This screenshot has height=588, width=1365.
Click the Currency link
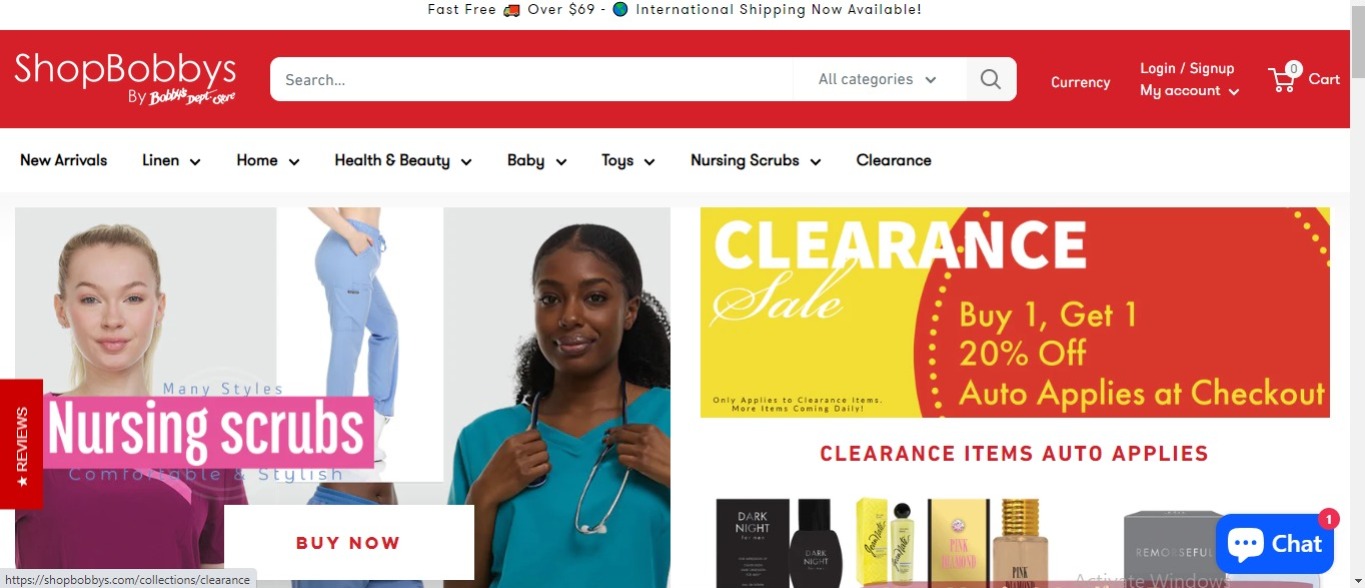pyautogui.click(x=1080, y=82)
